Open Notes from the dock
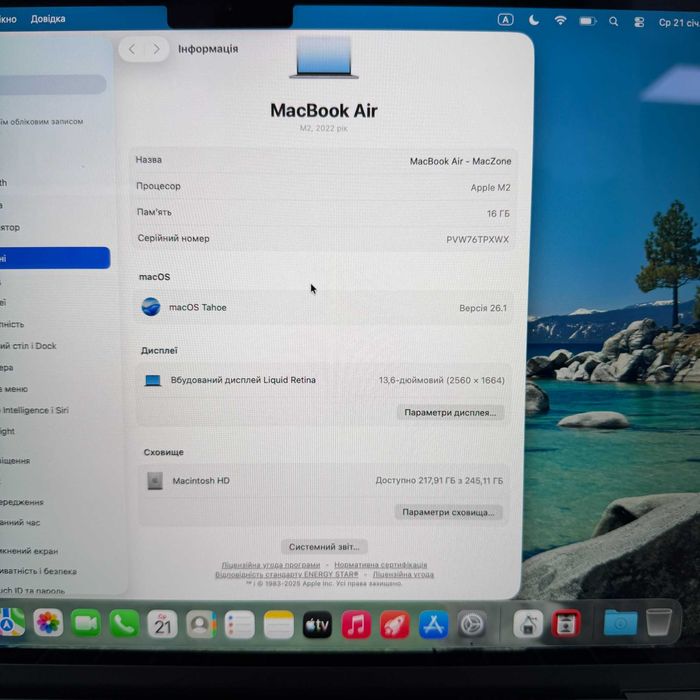 [x=279, y=625]
